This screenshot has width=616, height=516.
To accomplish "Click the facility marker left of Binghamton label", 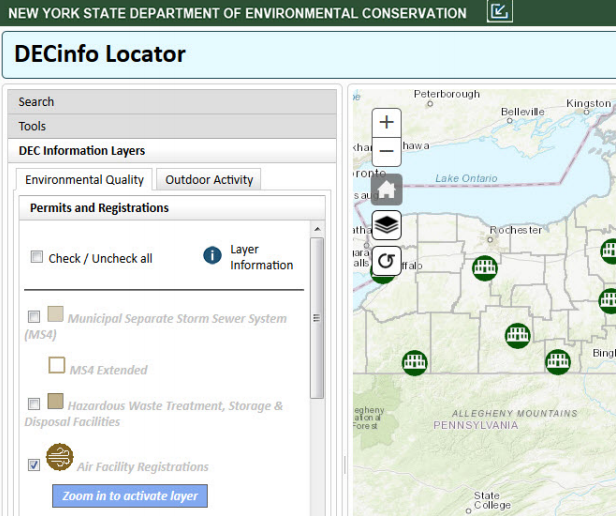I will coord(558,362).
